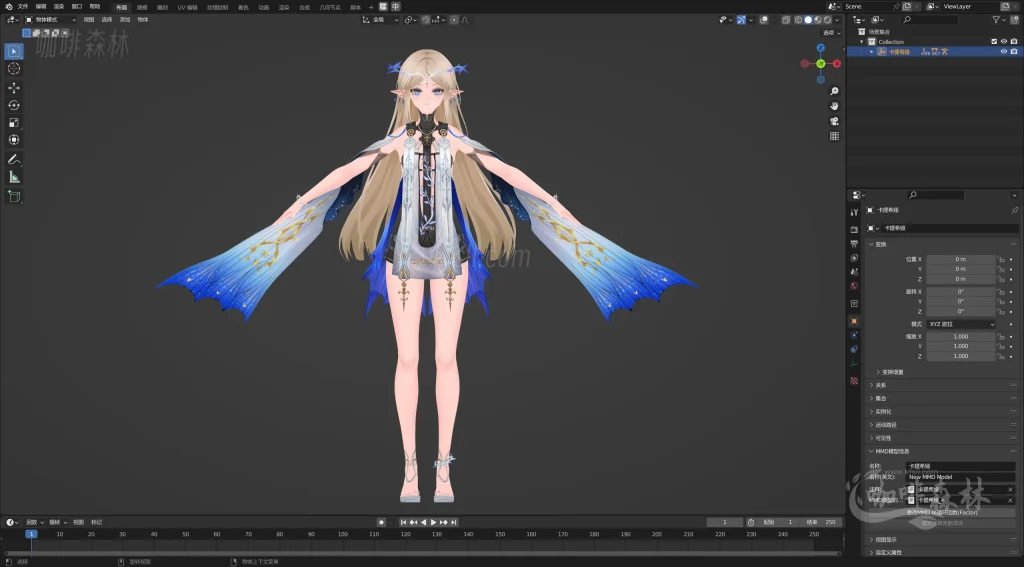Open the pivot point dropdown
The width and height of the screenshot is (1024, 567).
[x=410, y=20]
